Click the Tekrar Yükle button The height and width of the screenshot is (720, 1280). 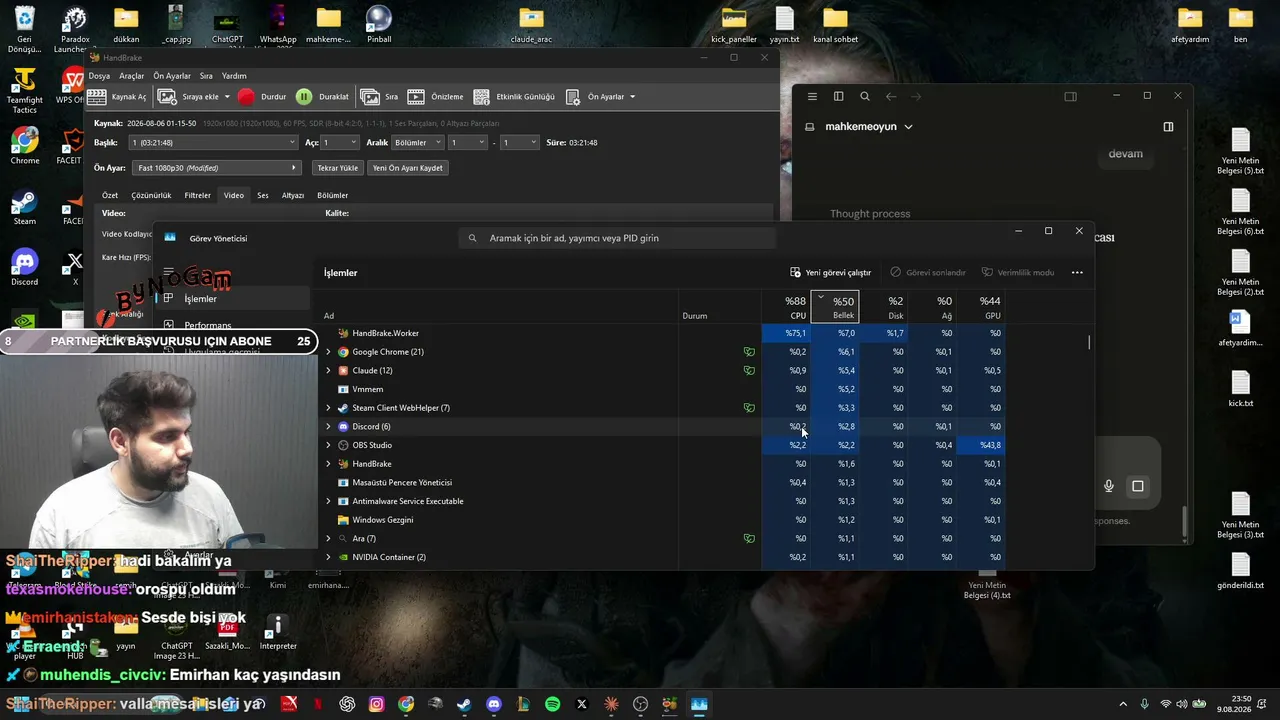tap(337, 168)
